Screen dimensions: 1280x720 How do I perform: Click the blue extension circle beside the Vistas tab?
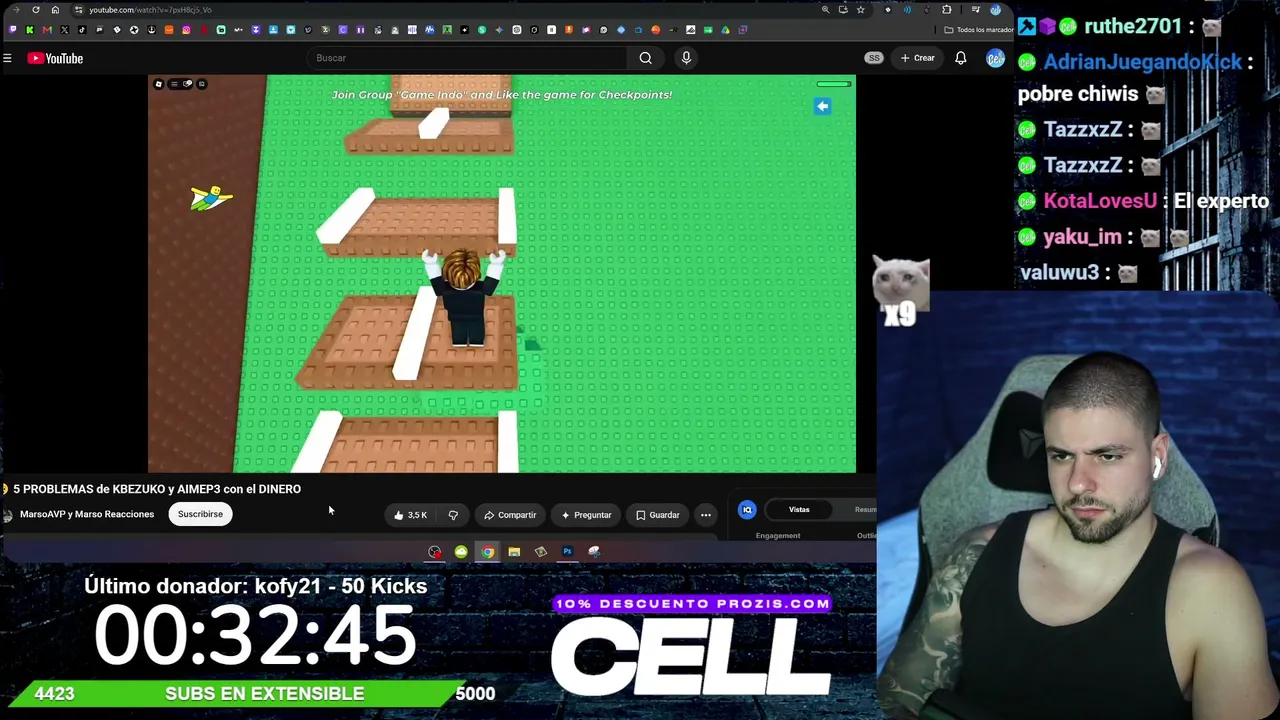click(x=747, y=510)
